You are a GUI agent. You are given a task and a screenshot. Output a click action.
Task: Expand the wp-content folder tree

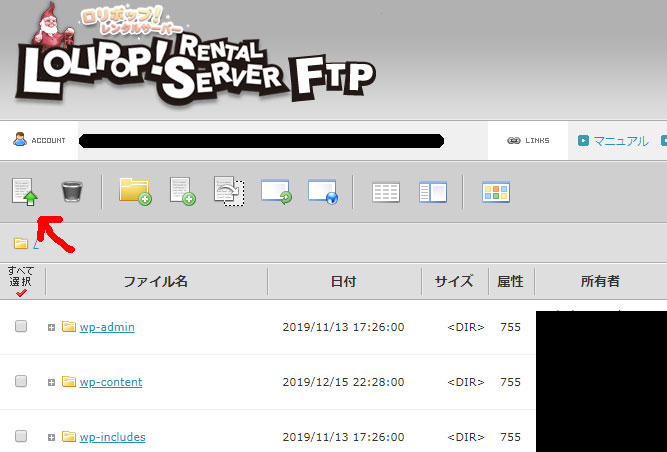(x=51, y=382)
